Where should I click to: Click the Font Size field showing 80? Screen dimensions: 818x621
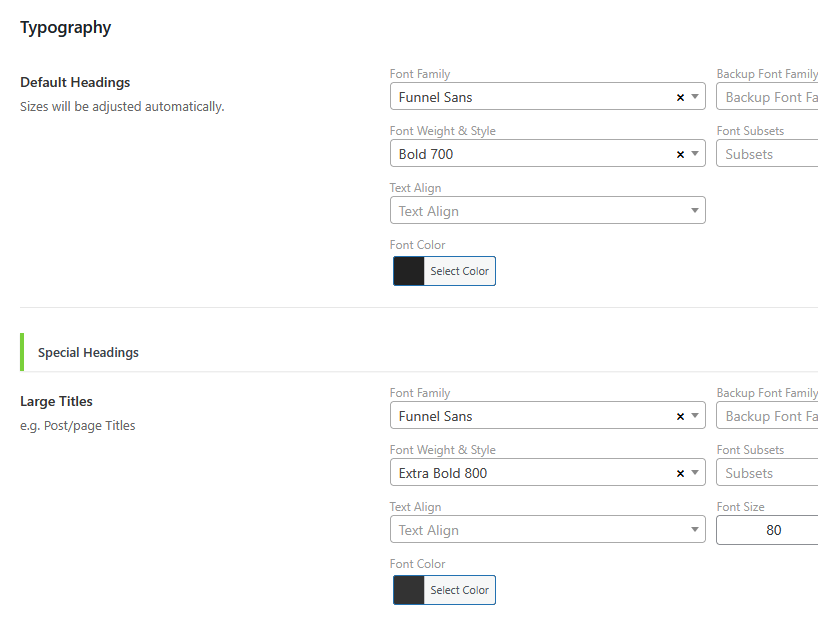767,530
